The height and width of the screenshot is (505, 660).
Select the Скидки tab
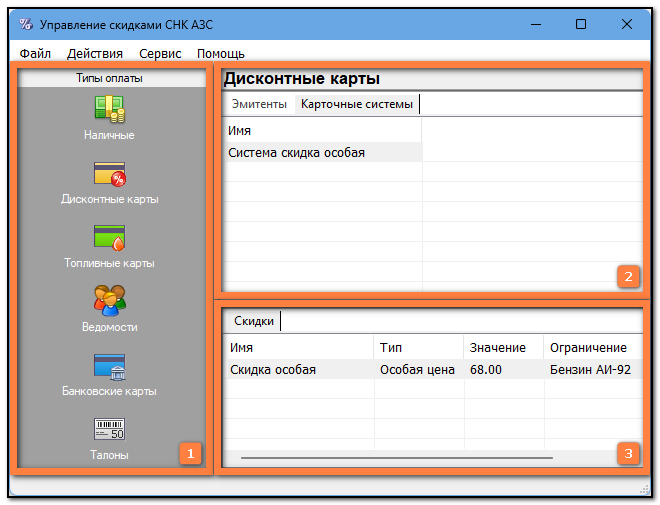(x=254, y=321)
